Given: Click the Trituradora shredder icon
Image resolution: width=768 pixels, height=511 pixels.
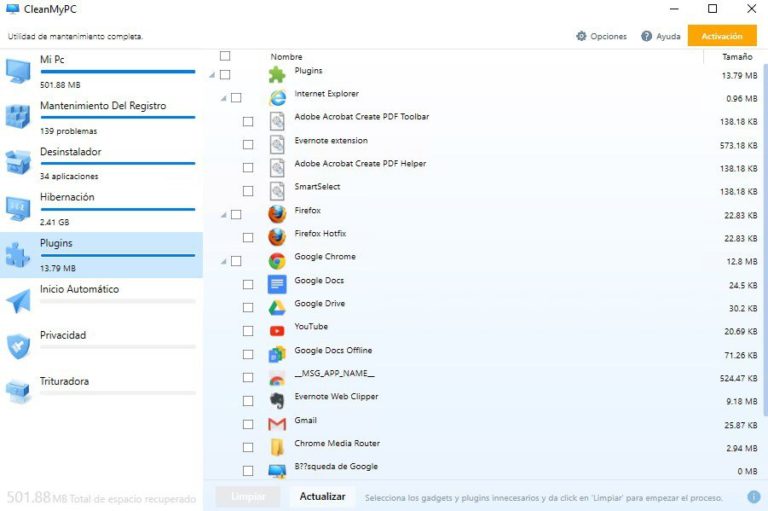Looking at the screenshot, I should (x=18, y=392).
